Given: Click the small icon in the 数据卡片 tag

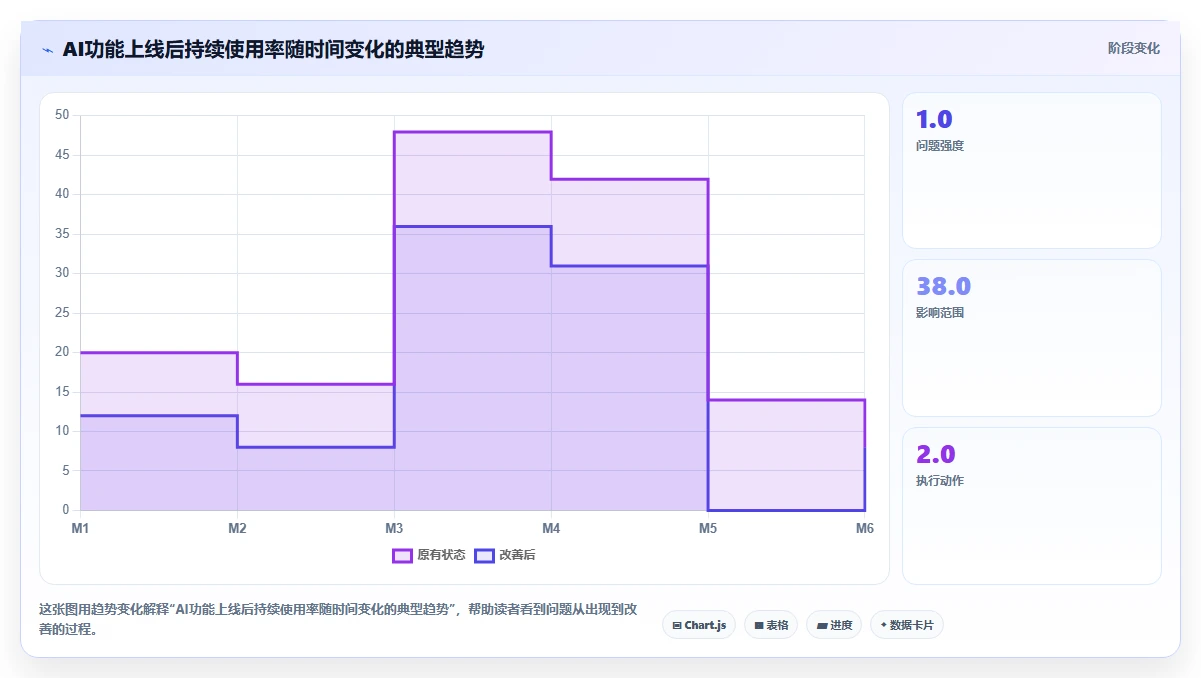Looking at the screenshot, I should 883,625.
